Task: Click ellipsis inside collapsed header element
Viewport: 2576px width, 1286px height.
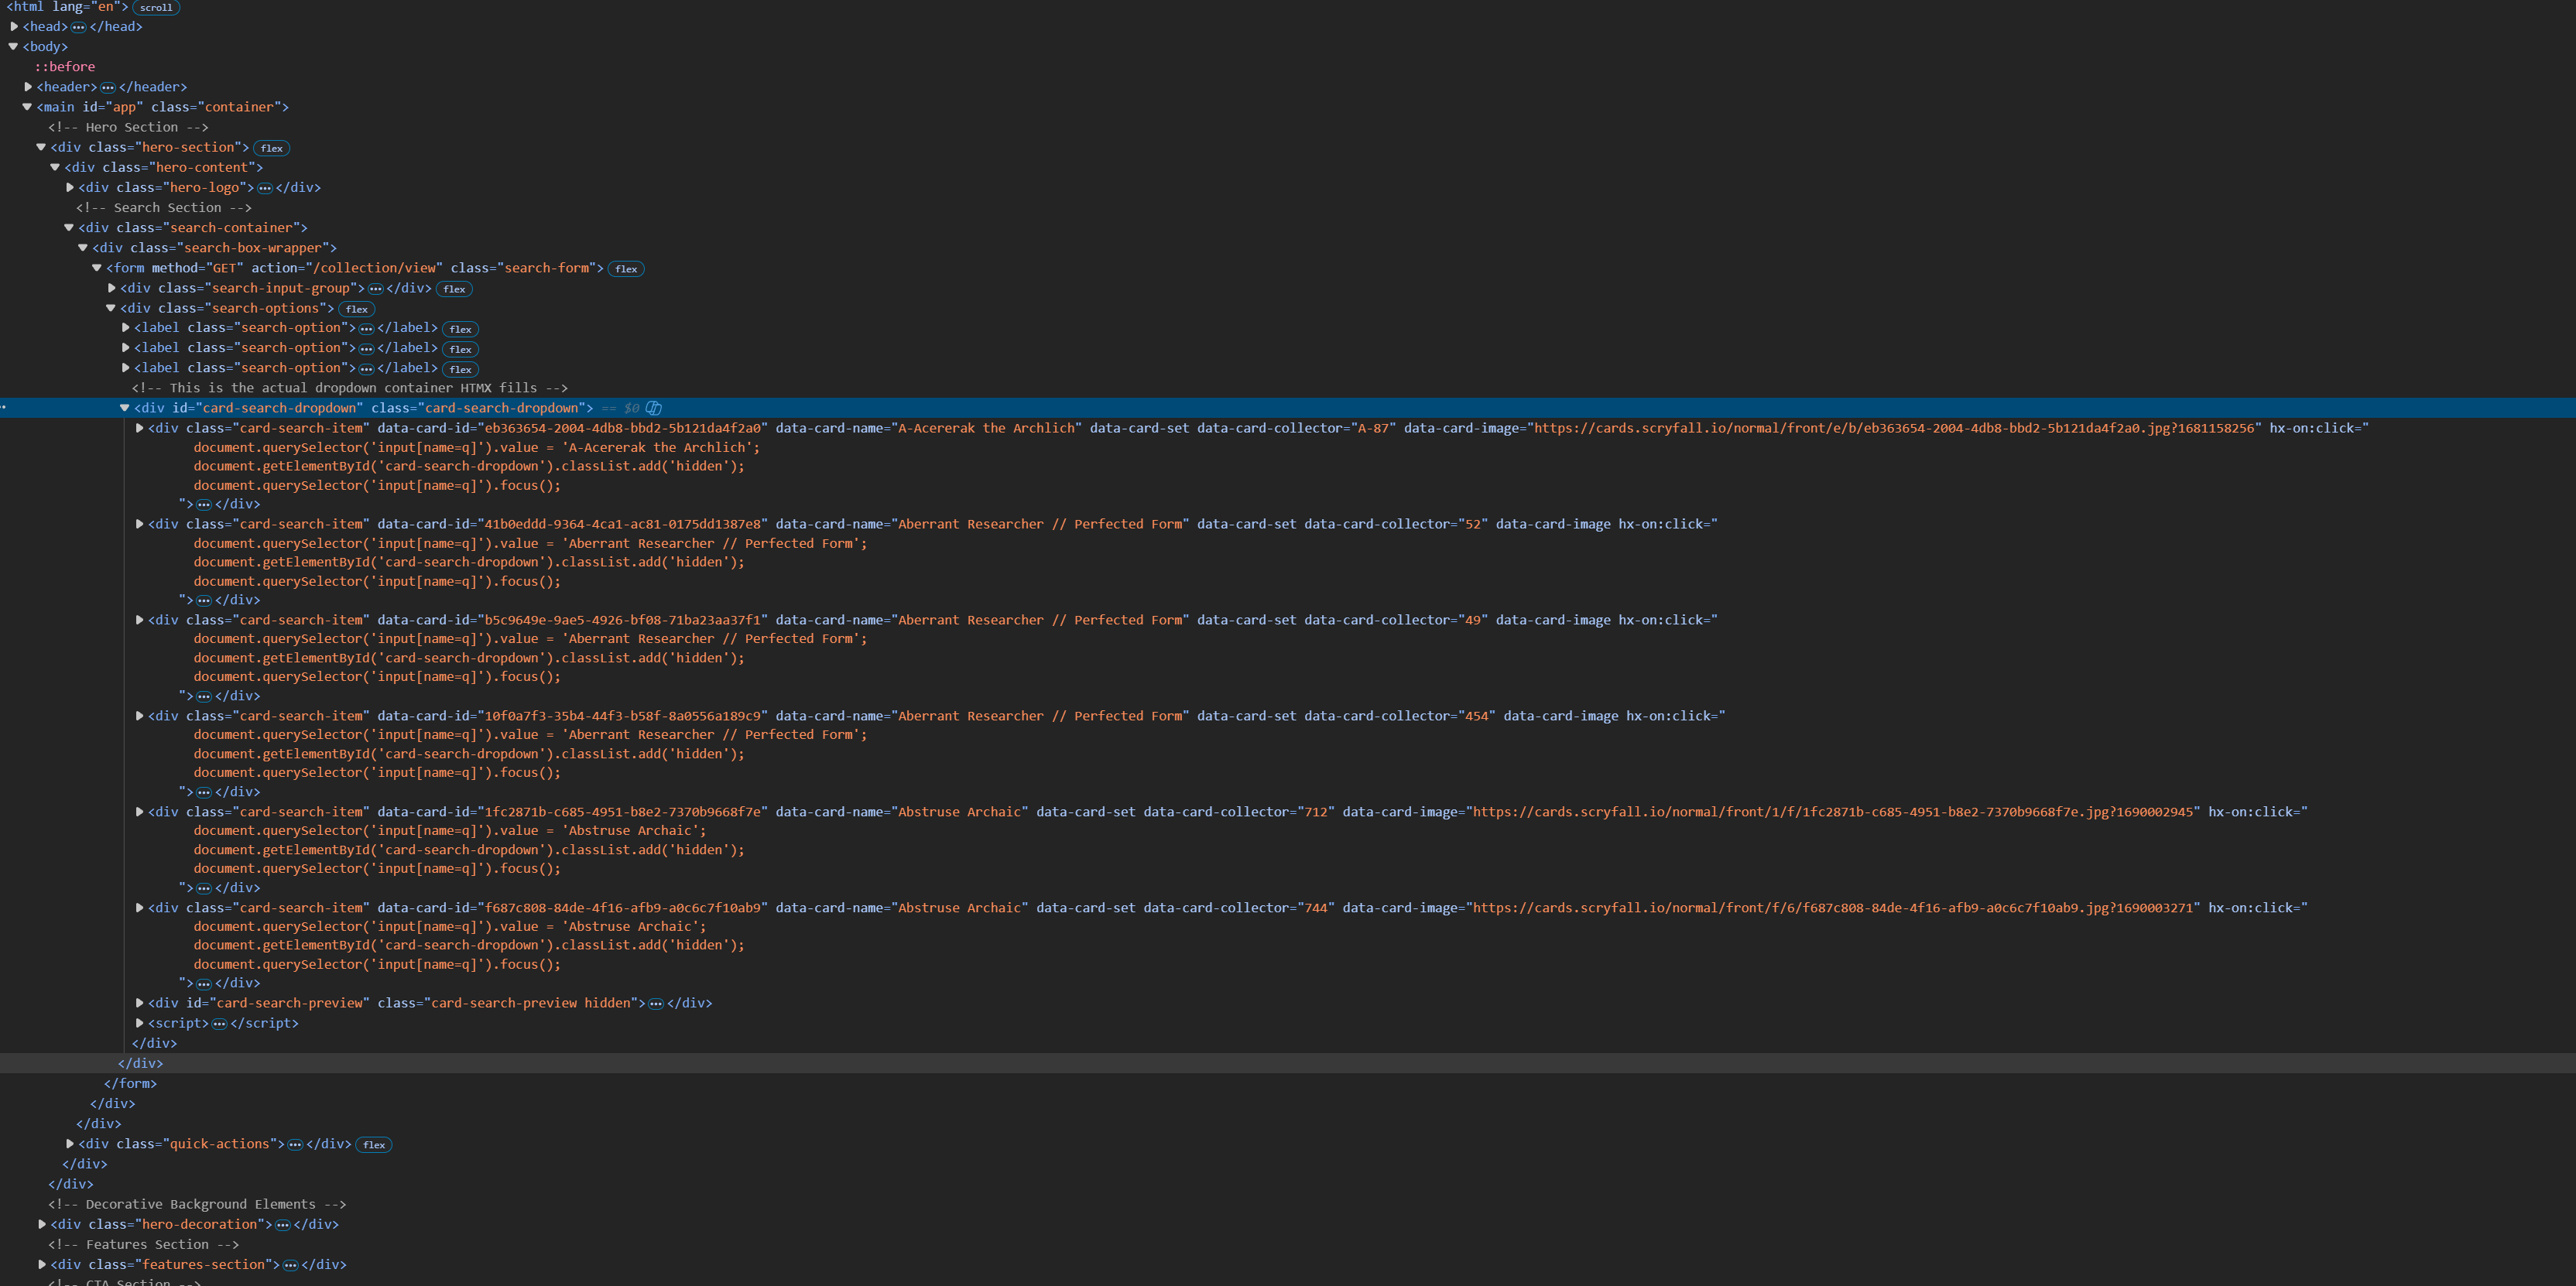Action: [108, 87]
